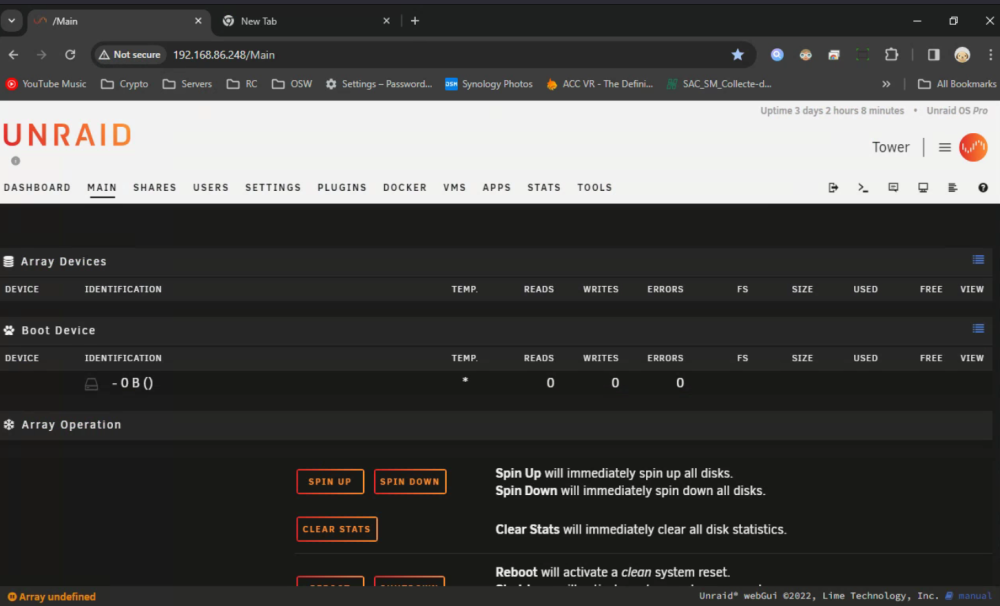Open the Feedback icon
Image resolution: width=1000 pixels, height=606 pixels.
[x=893, y=188]
